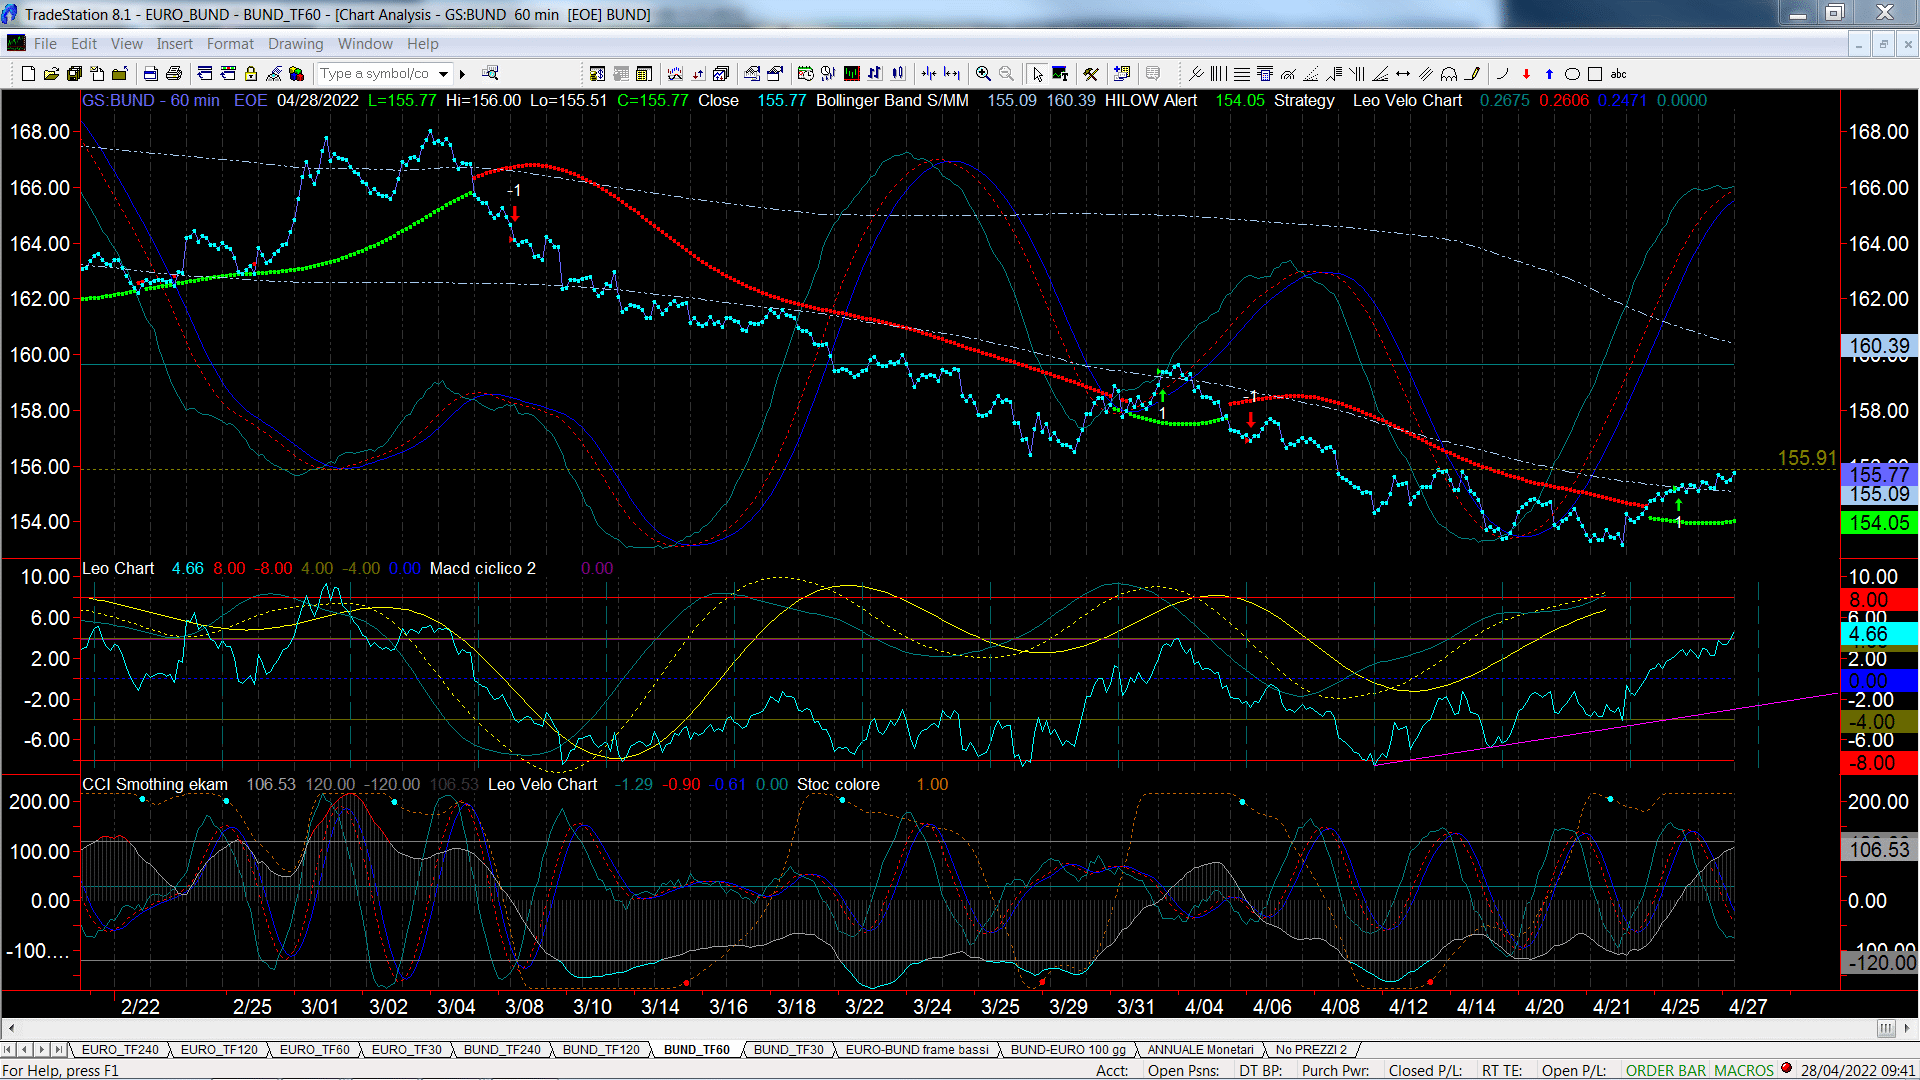
Task: Click the Zoom In magnifier icon
Action: coord(983,73)
